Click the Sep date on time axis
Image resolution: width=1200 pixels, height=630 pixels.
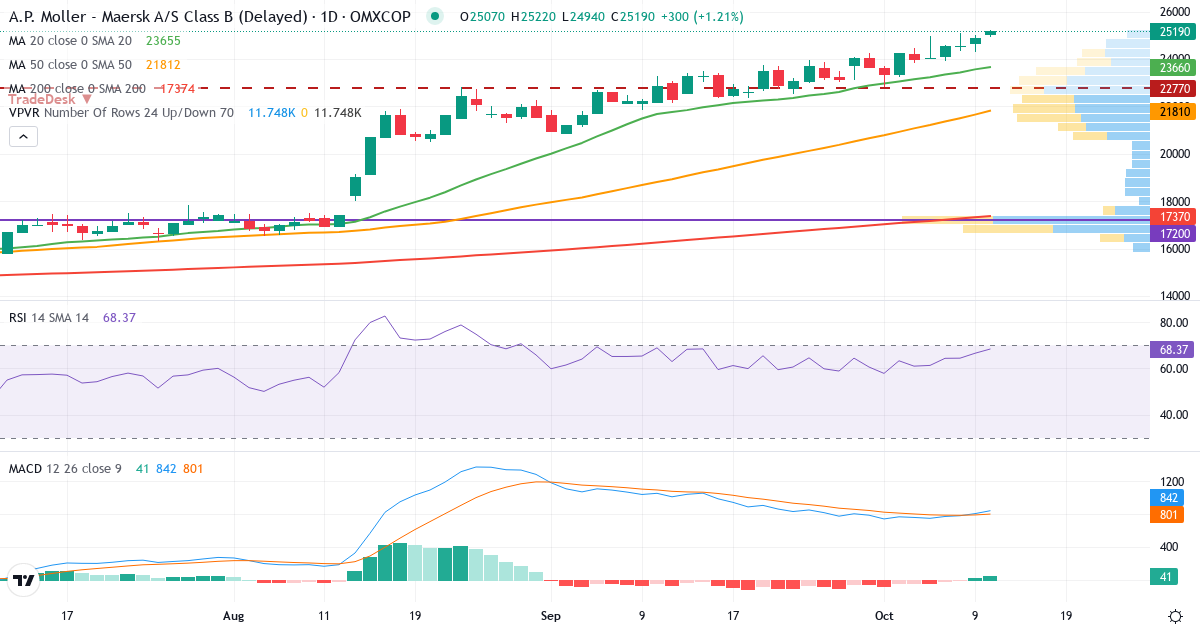[550, 615]
